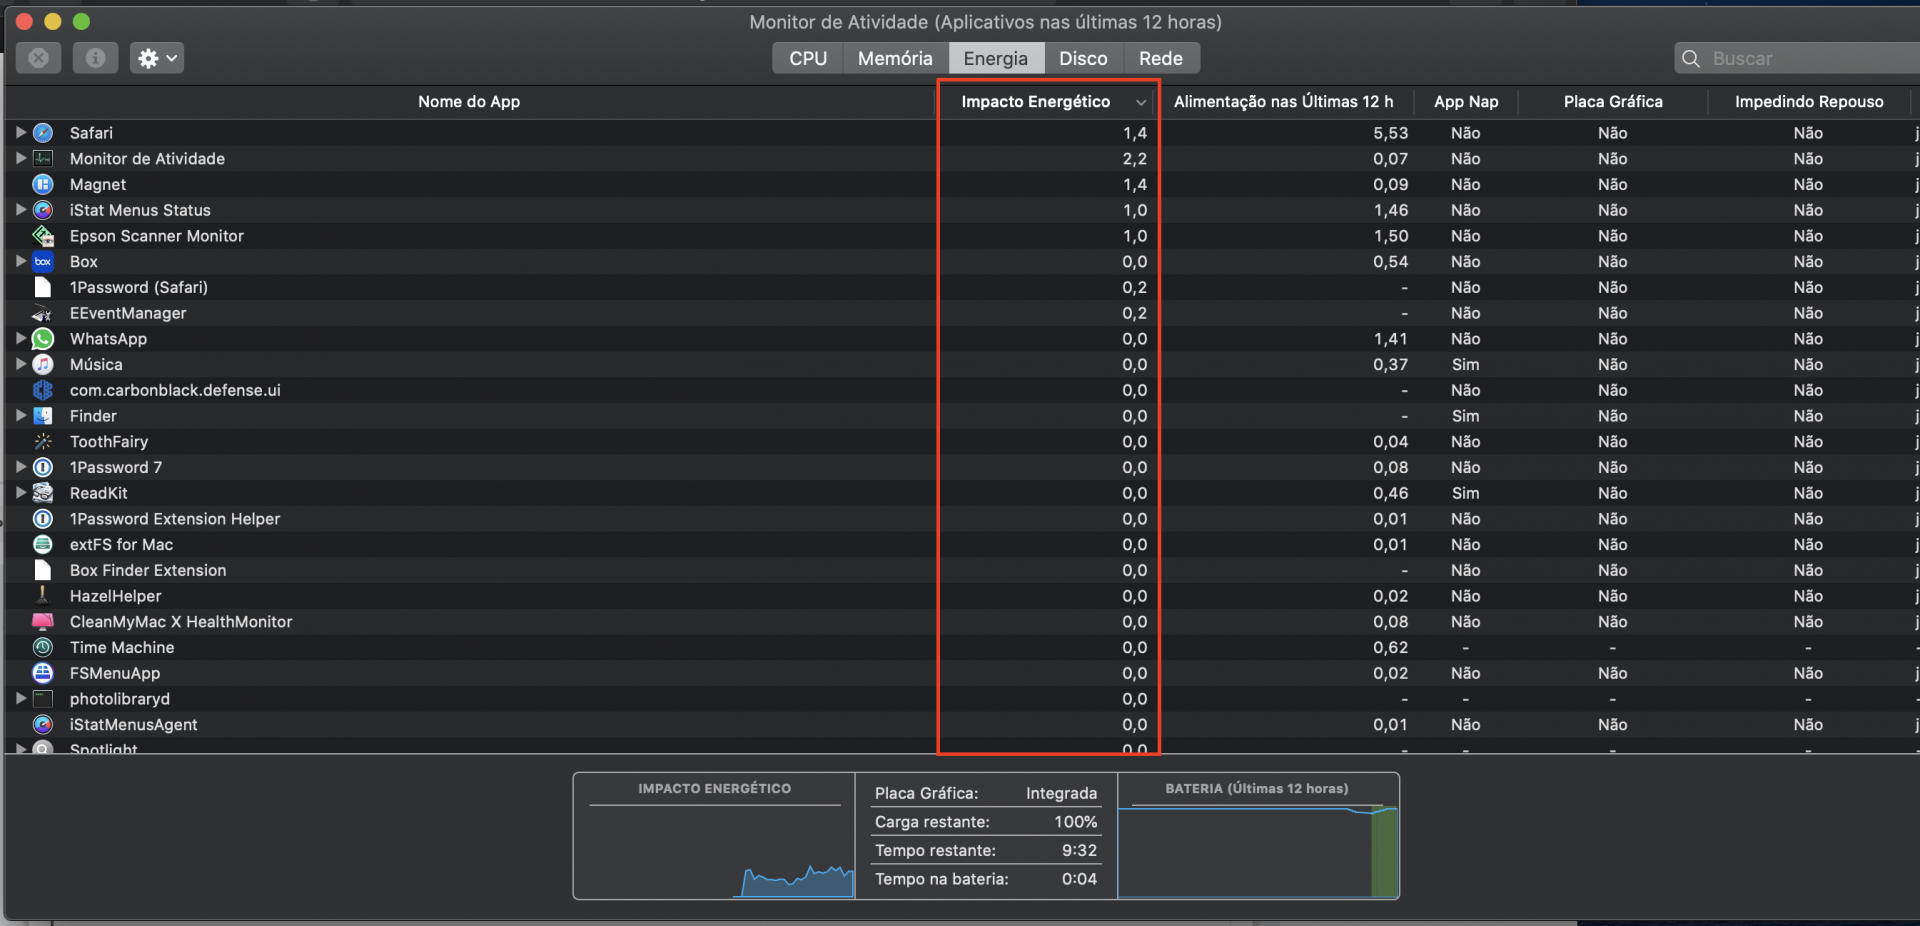Screen dimensions: 1920x926
Task: Open process info with the i button
Action: point(95,58)
